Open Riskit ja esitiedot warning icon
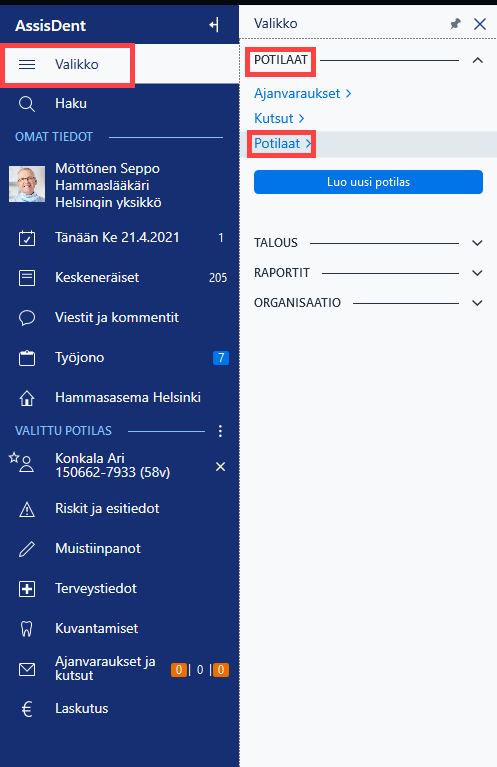Screen dimensions: 497x767 coord(27,509)
